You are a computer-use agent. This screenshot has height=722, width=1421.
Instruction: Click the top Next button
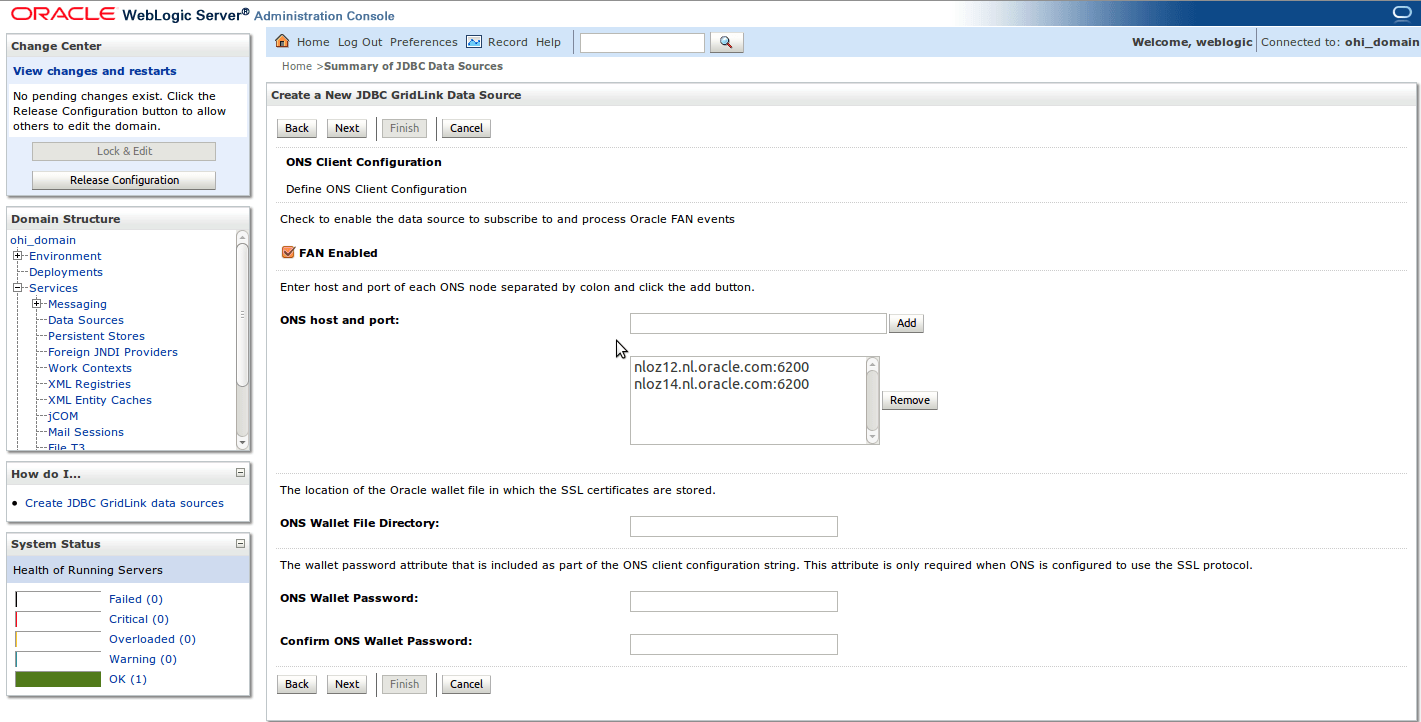347,128
